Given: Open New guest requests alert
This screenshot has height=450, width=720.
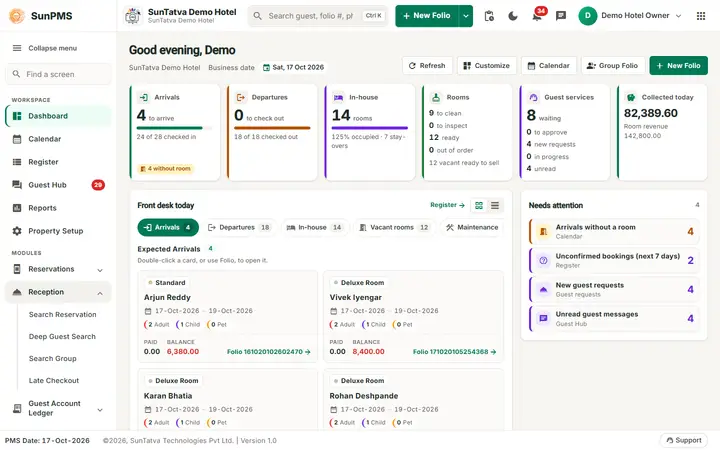Looking at the screenshot, I should click(x=614, y=289).
